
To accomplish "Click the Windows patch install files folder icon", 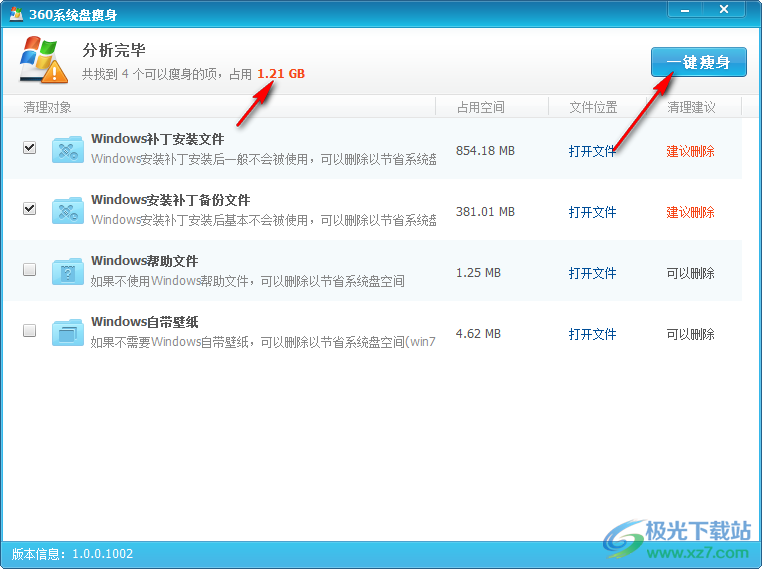I will pos(68,150).
